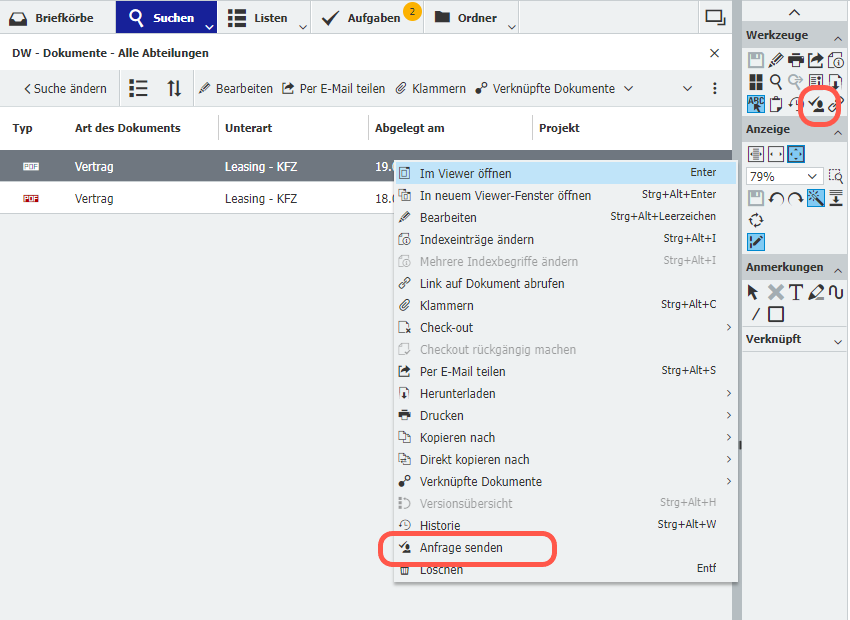Choose Anfrage senden from context menu
Screen dimensions: 850x620
(461, 548)
